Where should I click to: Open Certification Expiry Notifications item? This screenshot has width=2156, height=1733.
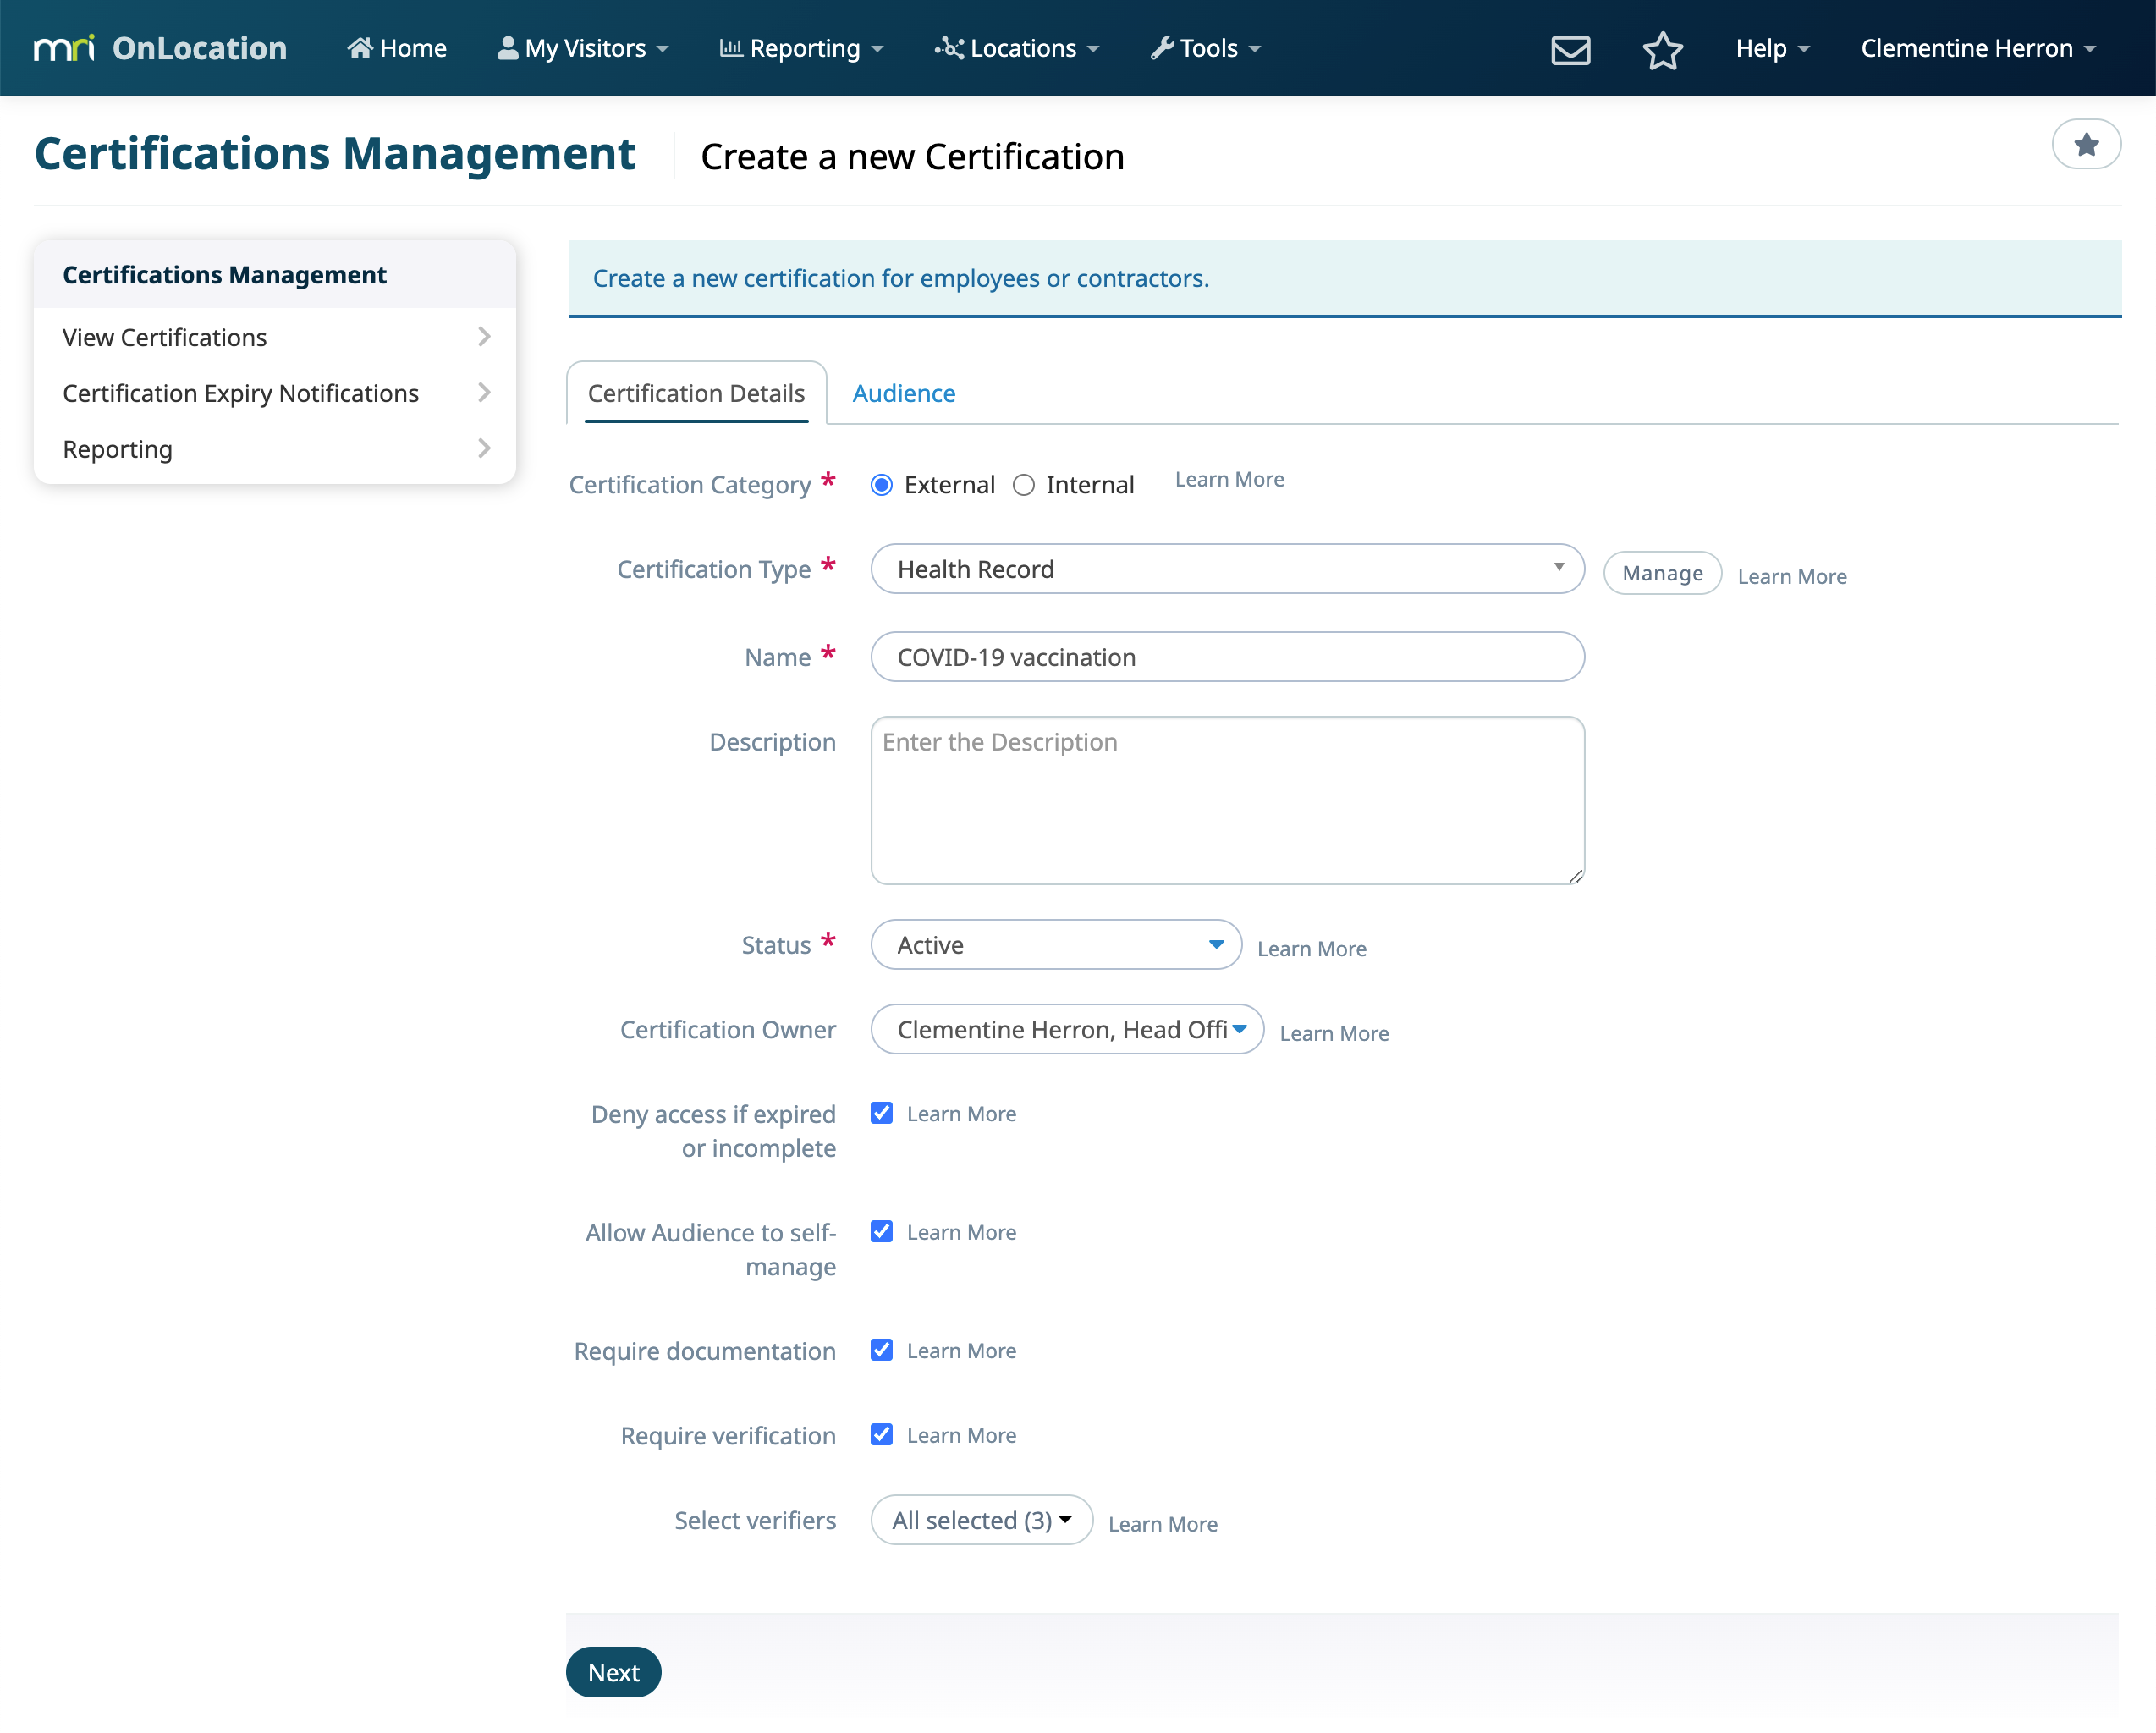click(275, 393)
